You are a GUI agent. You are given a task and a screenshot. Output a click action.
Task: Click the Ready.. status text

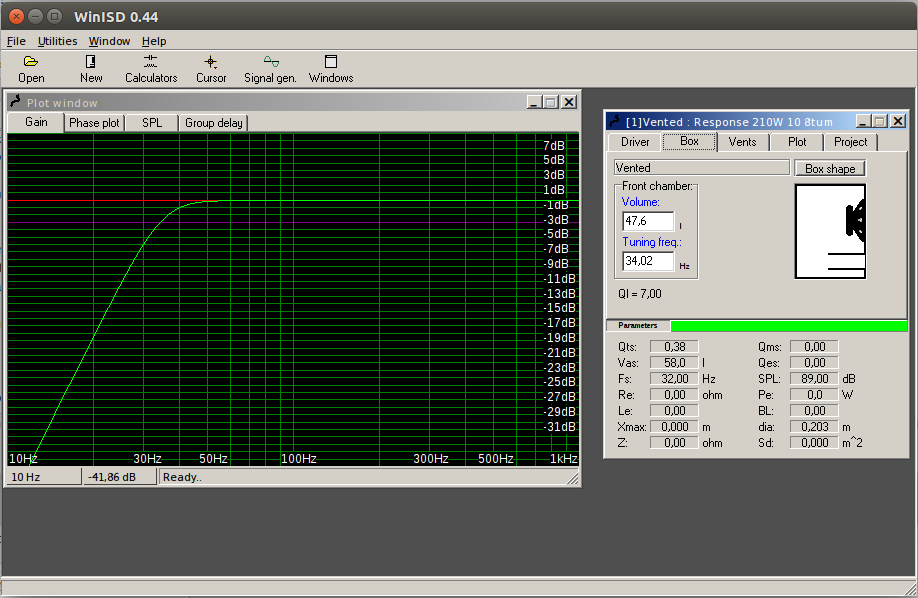coord(182,477)
